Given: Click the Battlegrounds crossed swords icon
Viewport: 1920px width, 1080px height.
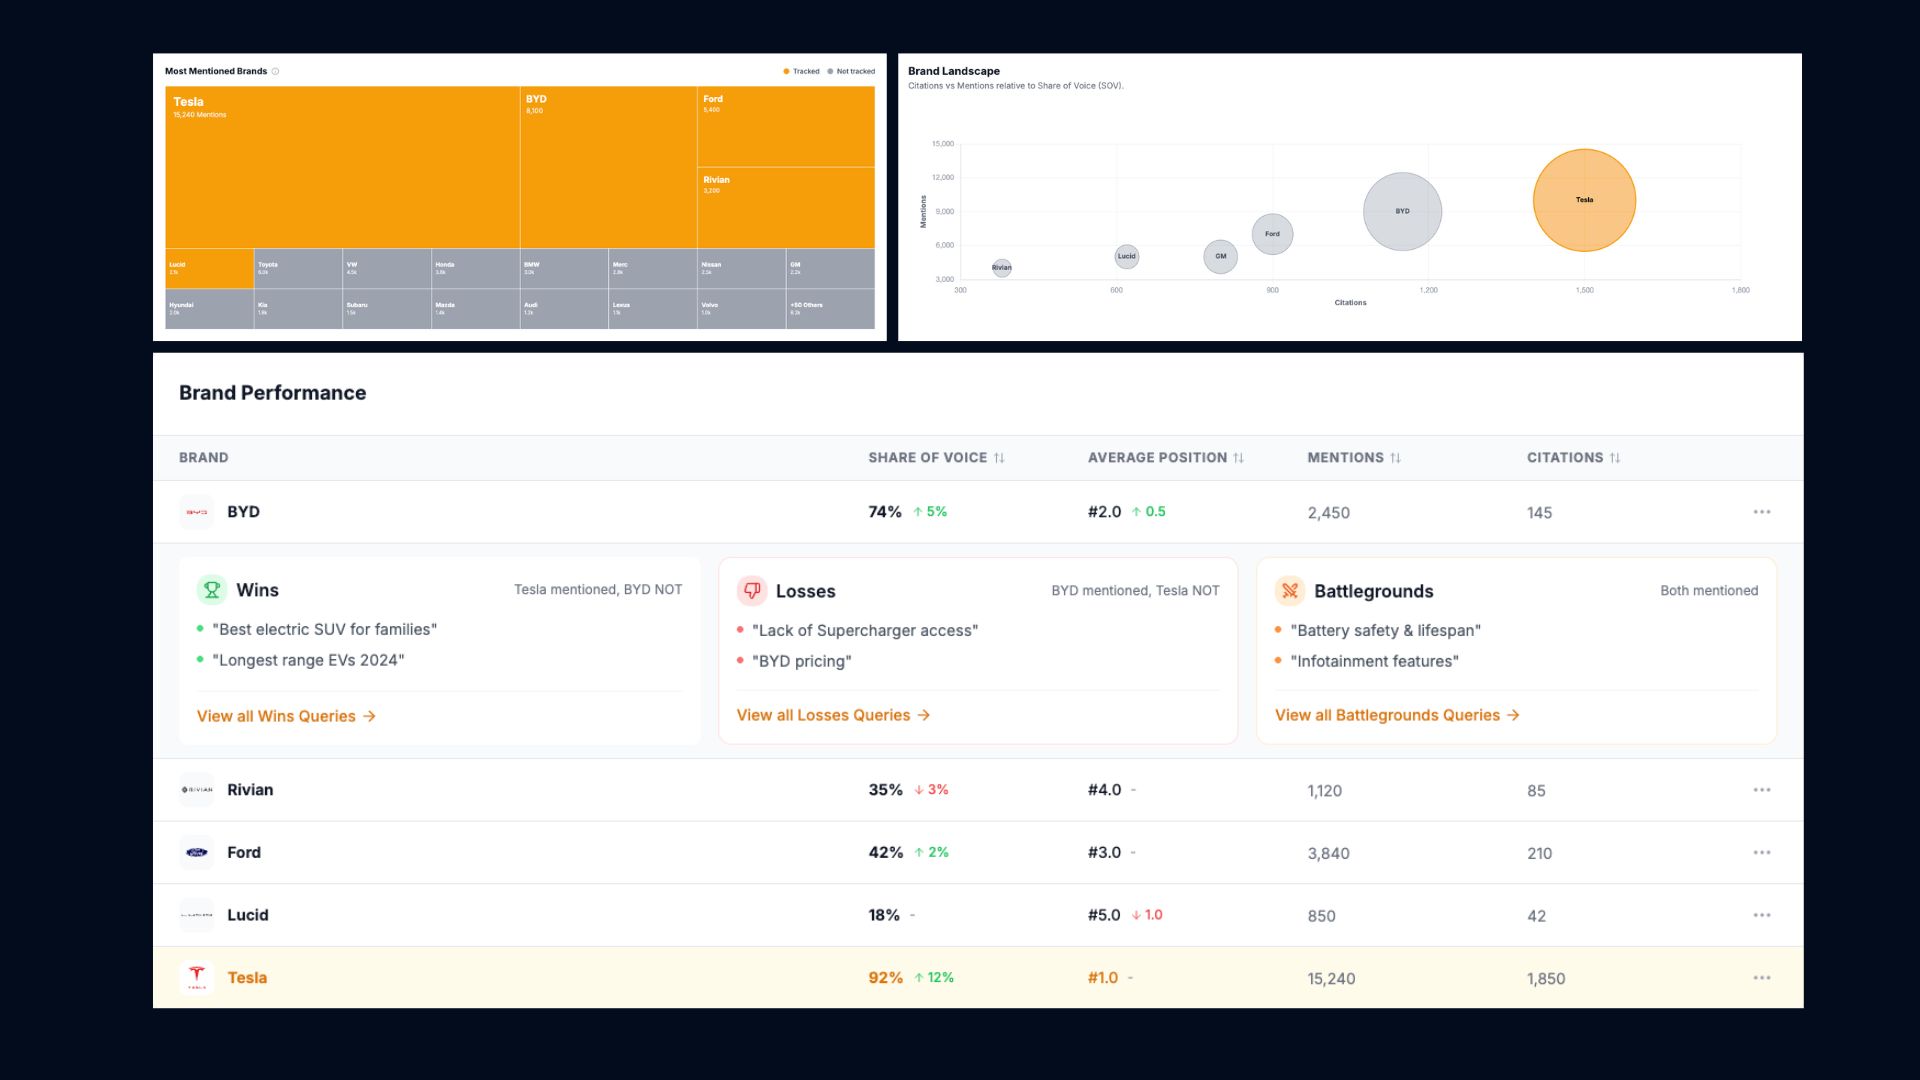Looking at the screenshot, I should [x=1290, y=591].
